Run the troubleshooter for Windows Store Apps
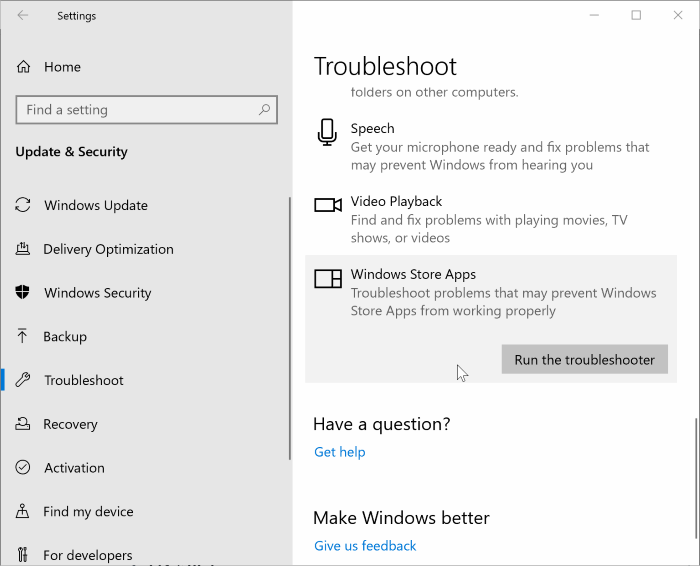The height and width of the screenshot is (566, 700). click(x=584, y=359)
